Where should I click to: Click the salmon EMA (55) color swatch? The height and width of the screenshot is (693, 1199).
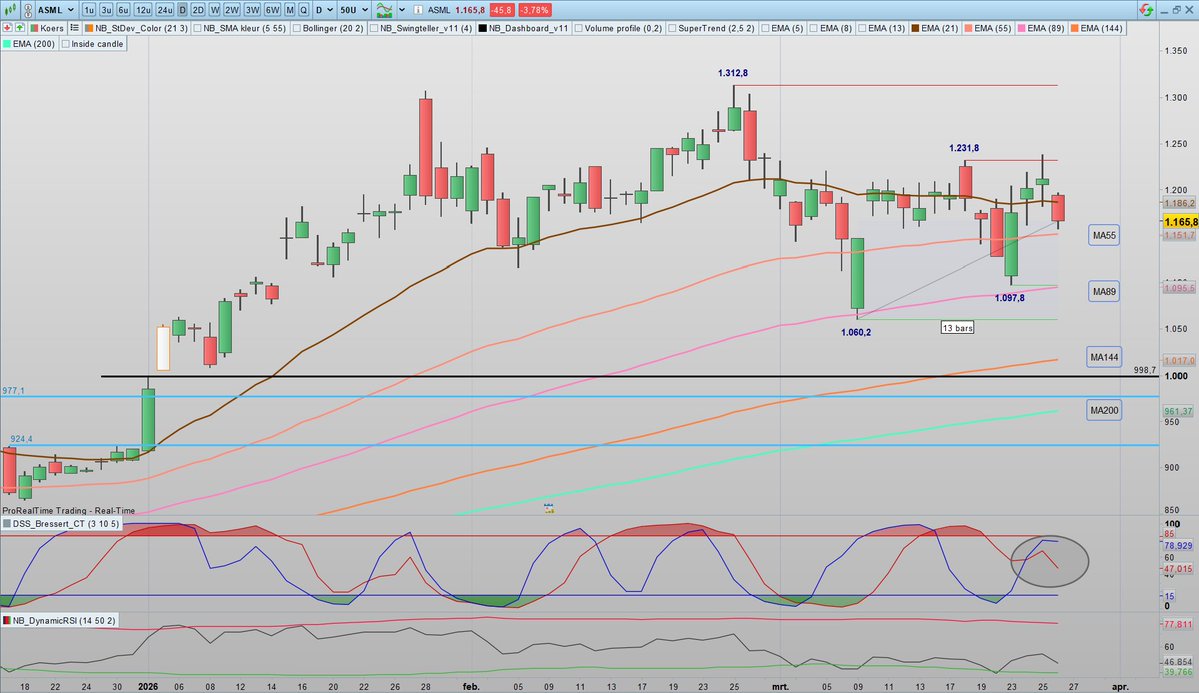pyautogui.click(x=968, y=28)
